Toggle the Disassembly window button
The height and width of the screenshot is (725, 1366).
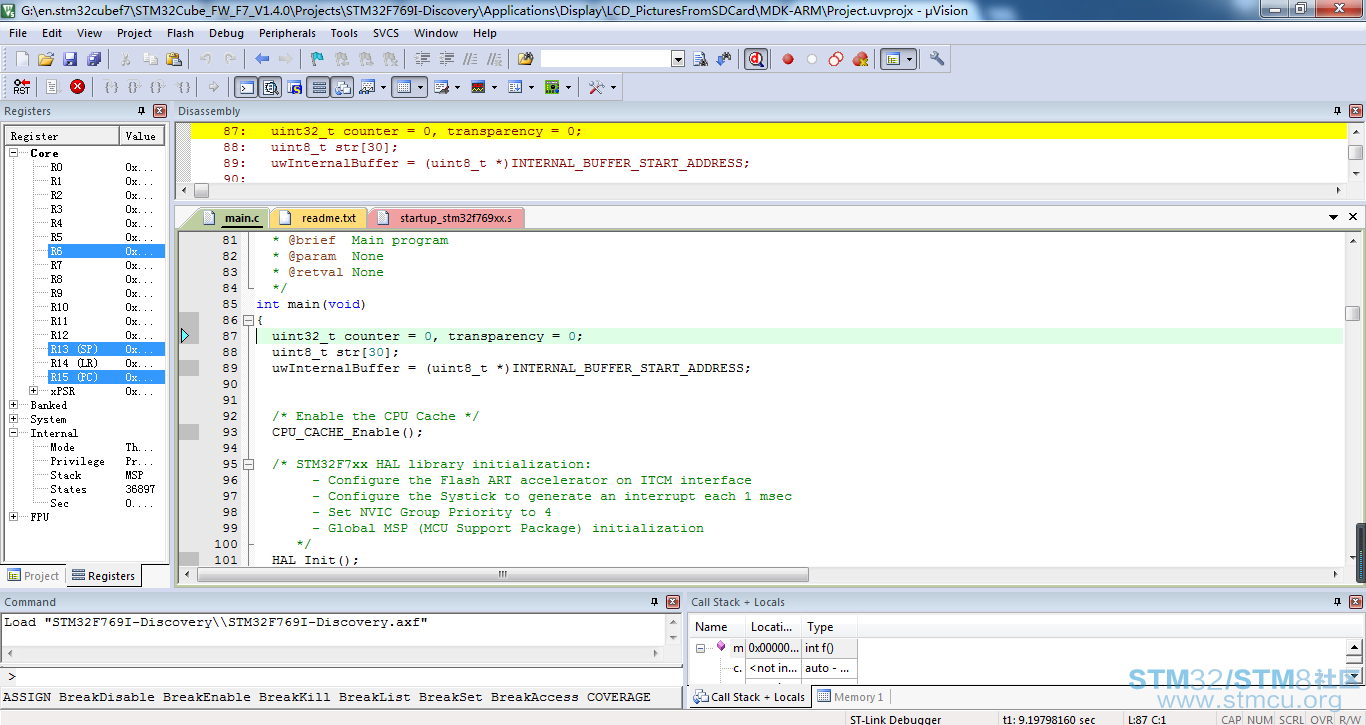(x=270, y=87)
